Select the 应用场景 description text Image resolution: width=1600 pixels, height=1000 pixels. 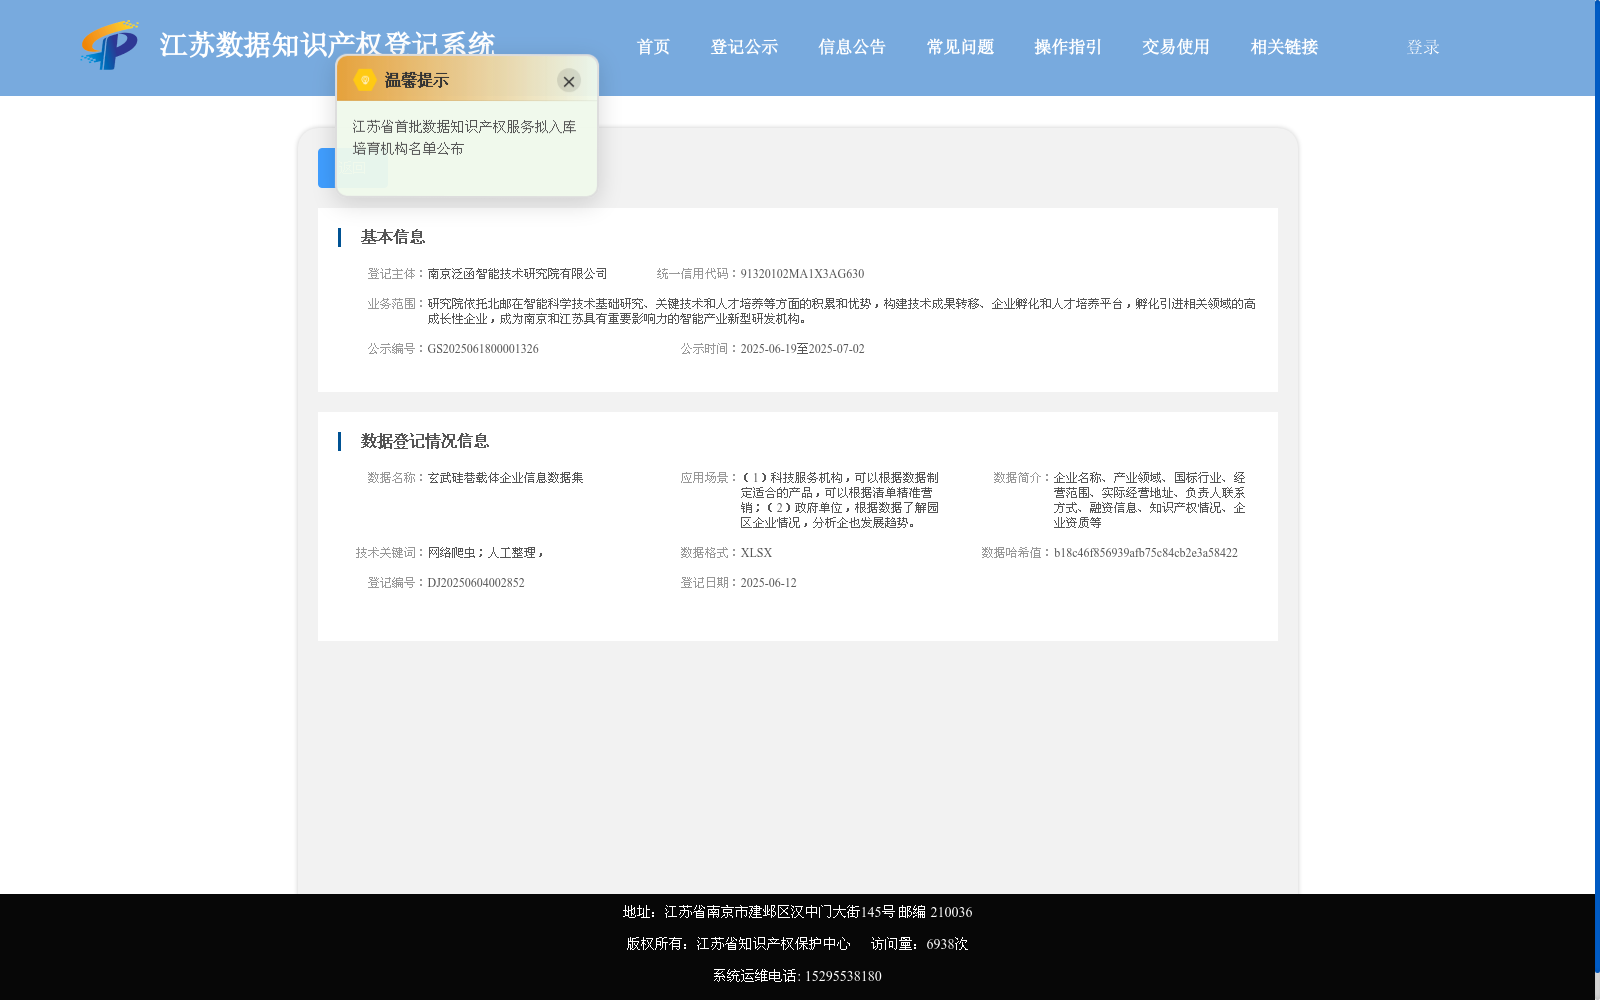coord(840,500)
